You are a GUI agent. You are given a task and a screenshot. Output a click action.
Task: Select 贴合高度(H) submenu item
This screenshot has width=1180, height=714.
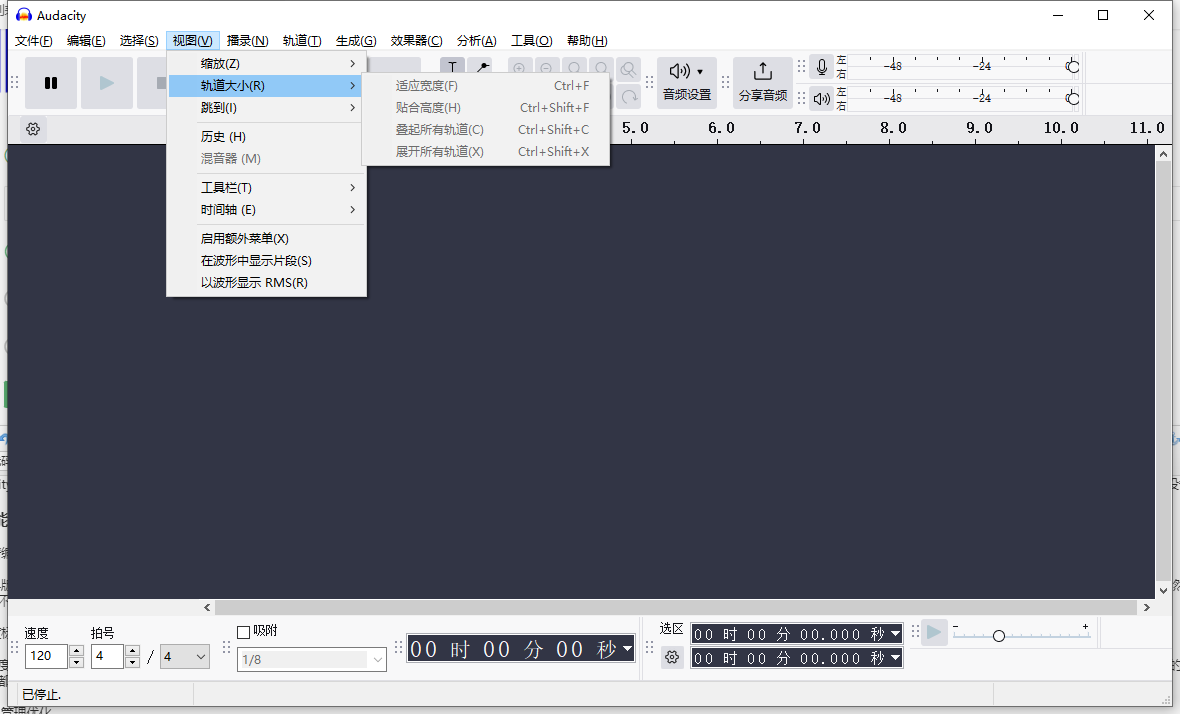(486, 108)
